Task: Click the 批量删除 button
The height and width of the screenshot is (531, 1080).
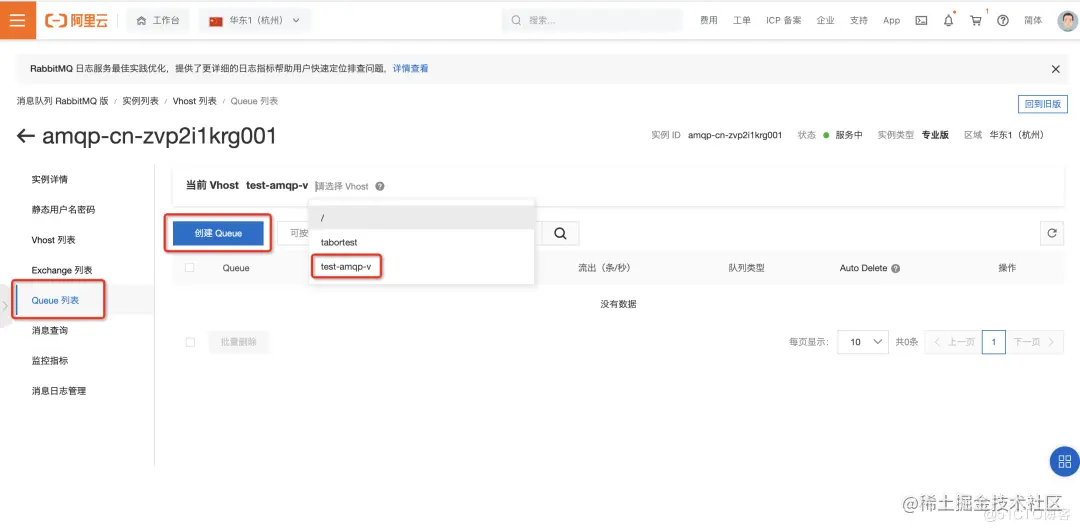Action: pyautogui.click(x=238, y=342)
